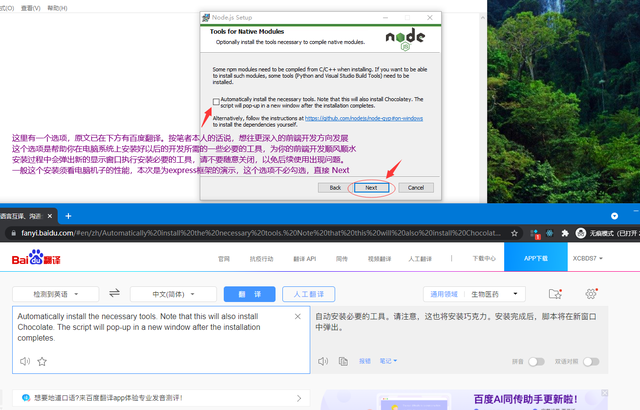Expand the 笔记 dropdown
Viewport: 640px width, 410px height.
pyautogui.click(x=388, y=361)
